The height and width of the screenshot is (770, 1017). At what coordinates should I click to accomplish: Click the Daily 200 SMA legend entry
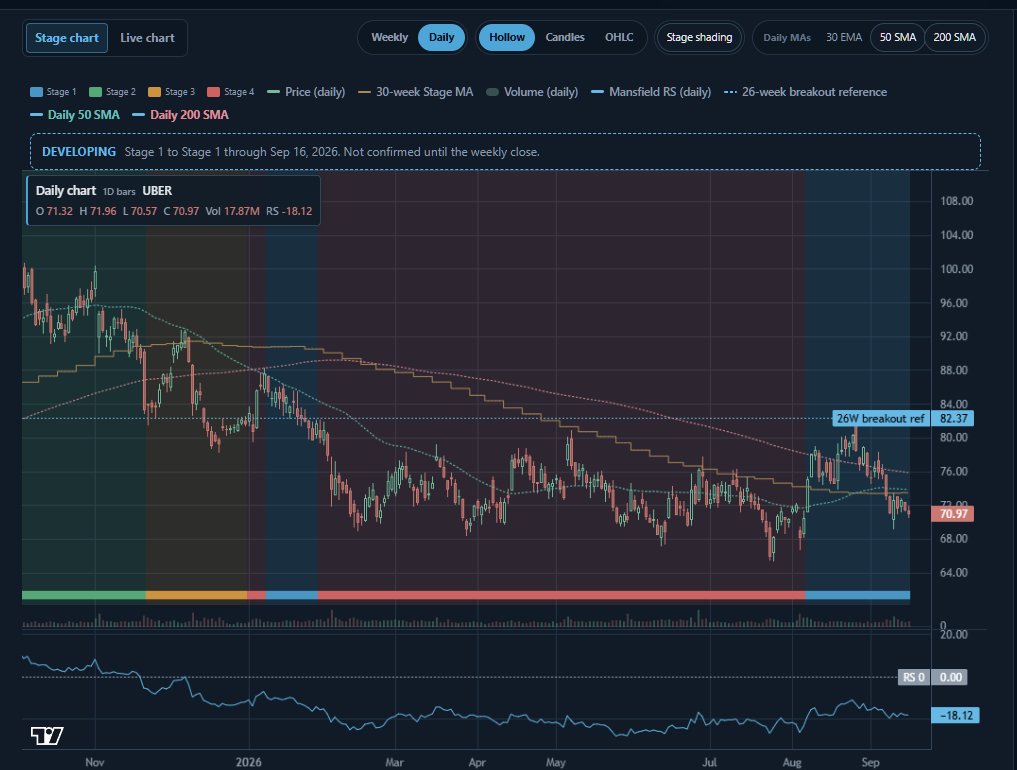point(180,115)
